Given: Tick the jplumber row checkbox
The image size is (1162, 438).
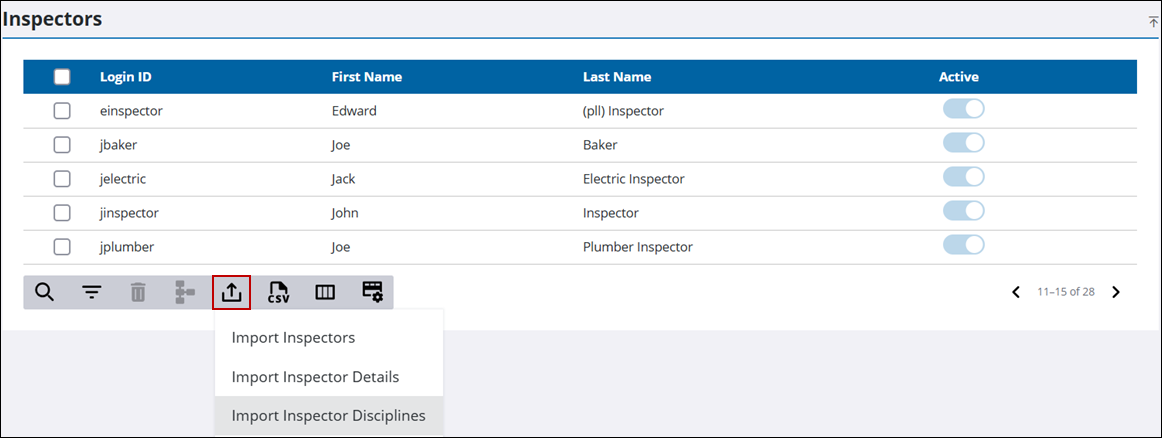Looking at the screenshot, I should [x=62, y=247].
